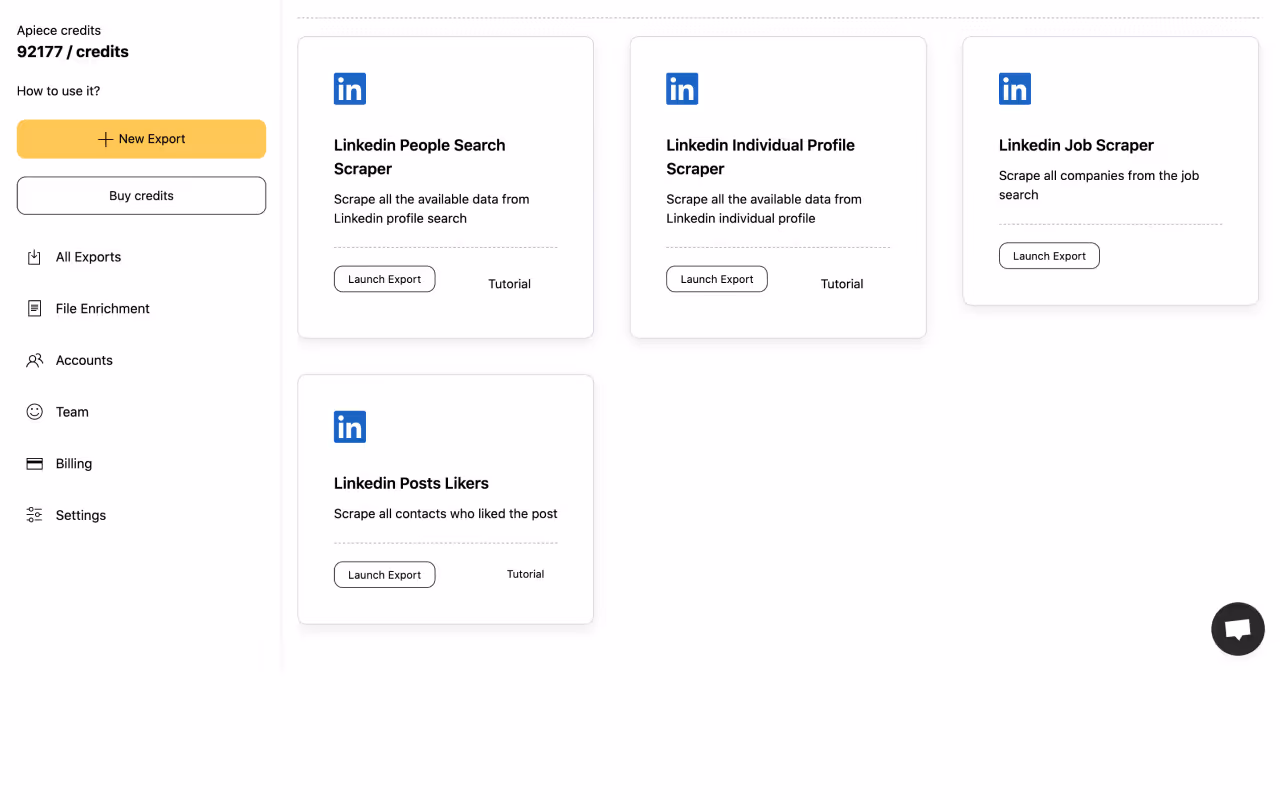1280x800 pixels.
Task: Click the Individual Profile card's individual profile description
Action: [764, 209]
